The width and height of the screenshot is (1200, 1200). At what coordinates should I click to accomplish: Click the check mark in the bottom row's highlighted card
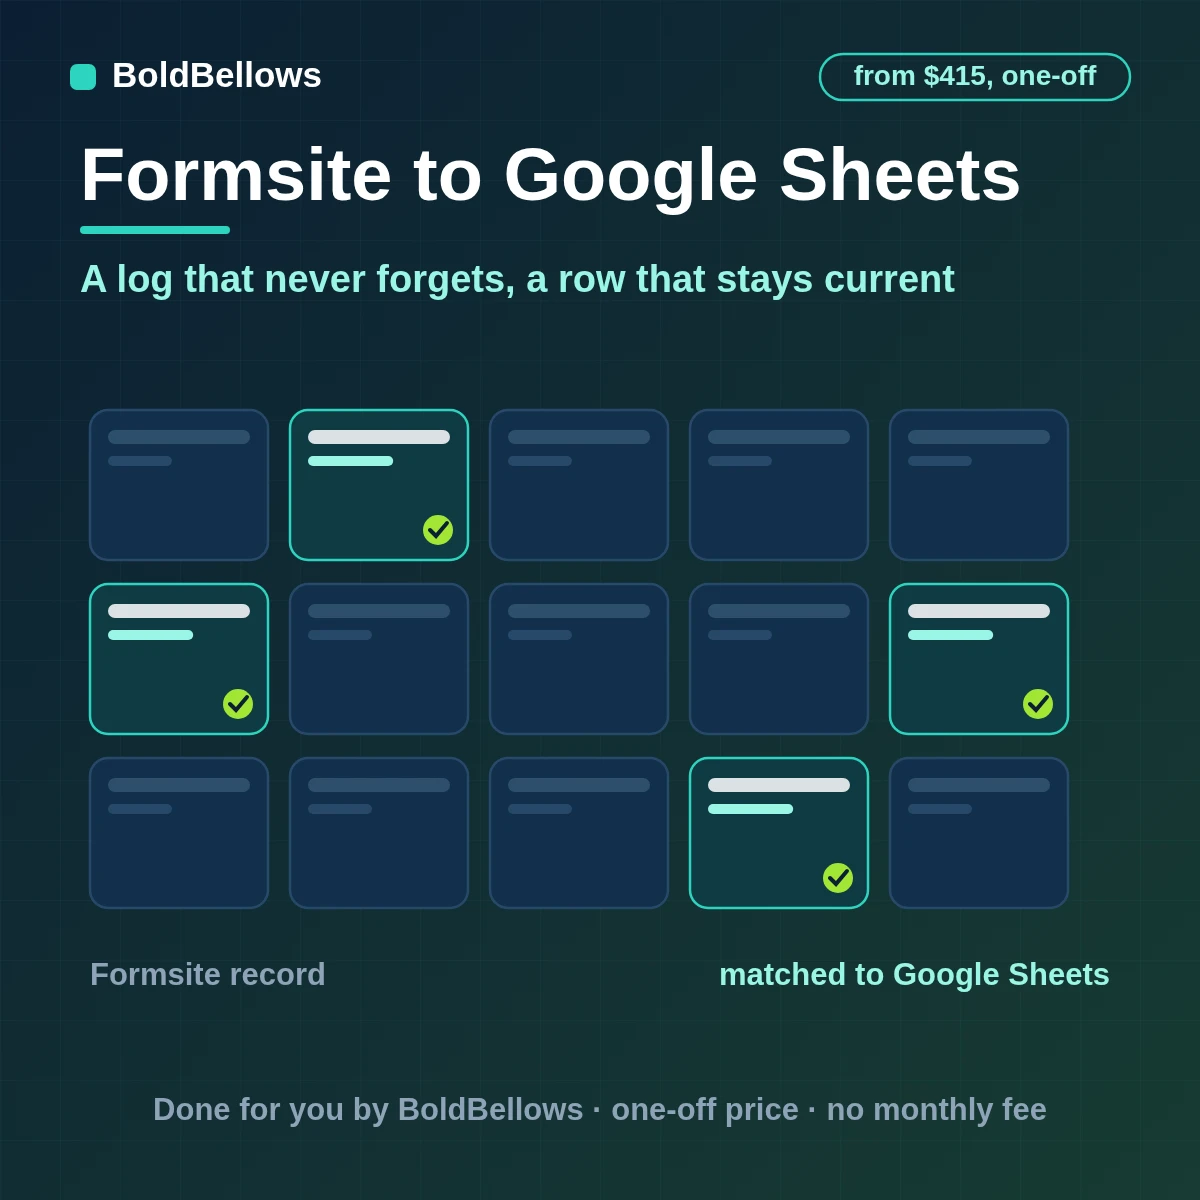click(838, 878)
